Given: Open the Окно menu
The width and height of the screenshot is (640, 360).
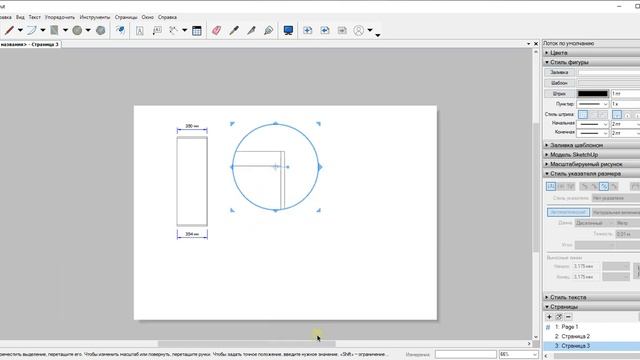Looking at the screenshot, I should 148,17.
